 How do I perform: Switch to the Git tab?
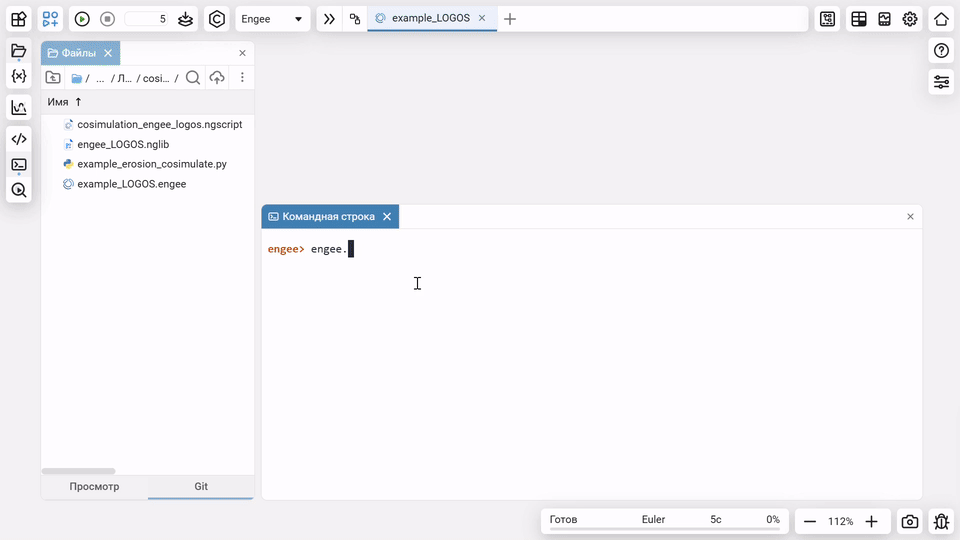(201, 487)
